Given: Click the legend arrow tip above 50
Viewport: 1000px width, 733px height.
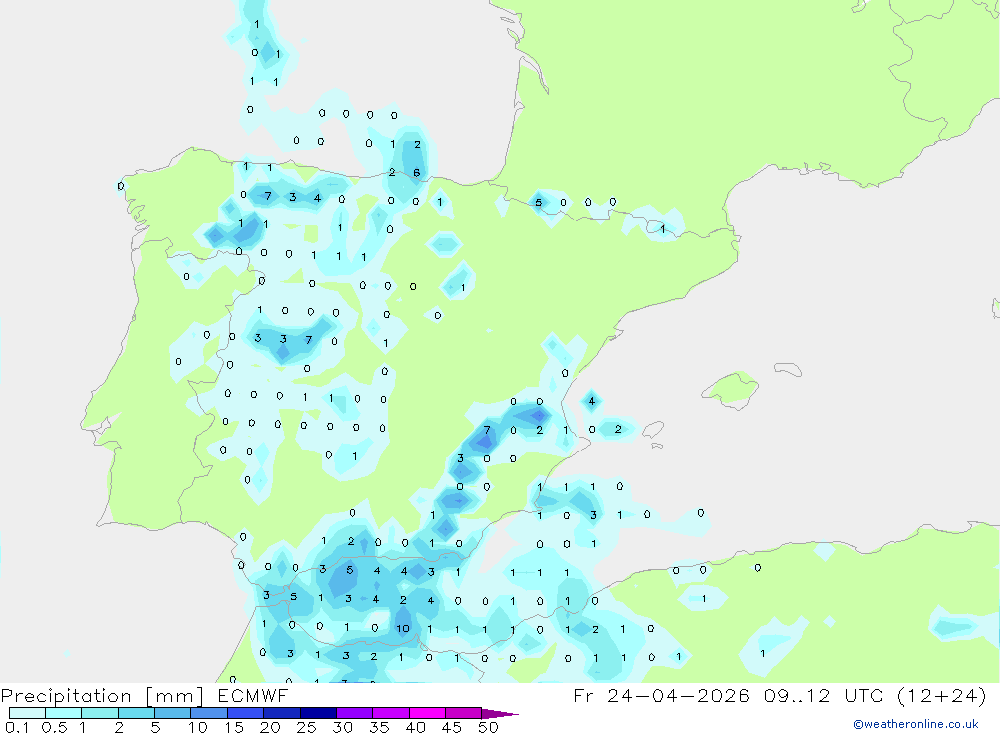Looking at the screenshot, I should coord(501,714).
